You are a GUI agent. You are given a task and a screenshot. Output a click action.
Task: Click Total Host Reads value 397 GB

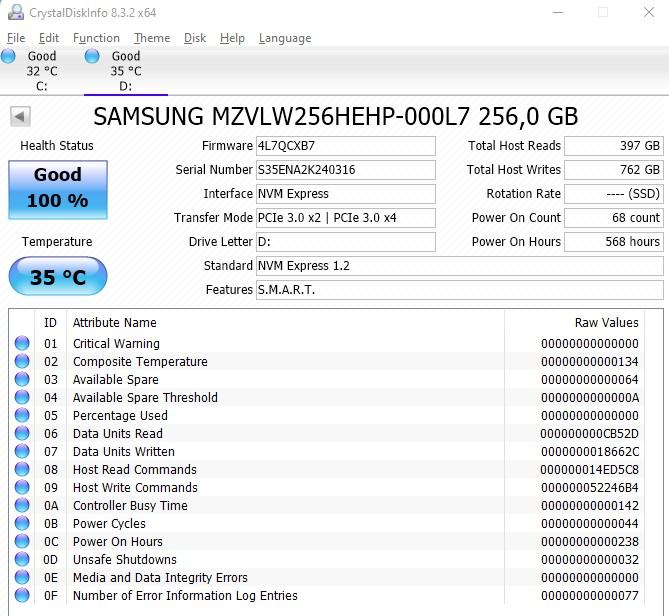[614, 146]
